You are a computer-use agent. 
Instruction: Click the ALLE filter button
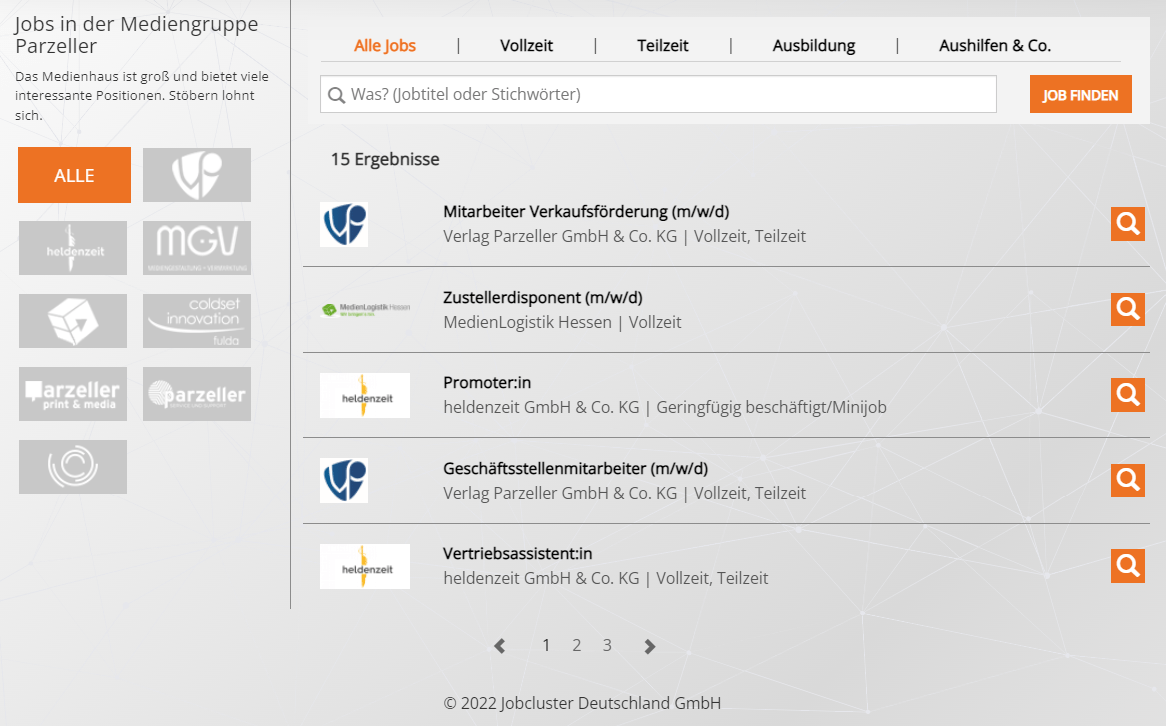[74, 174]
